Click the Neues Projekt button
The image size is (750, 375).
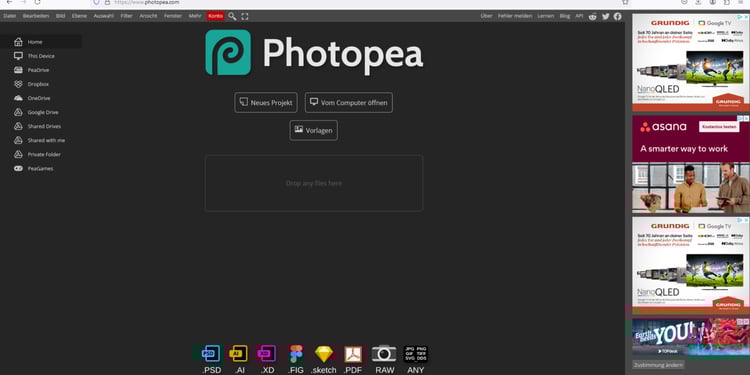coord(266,102)
